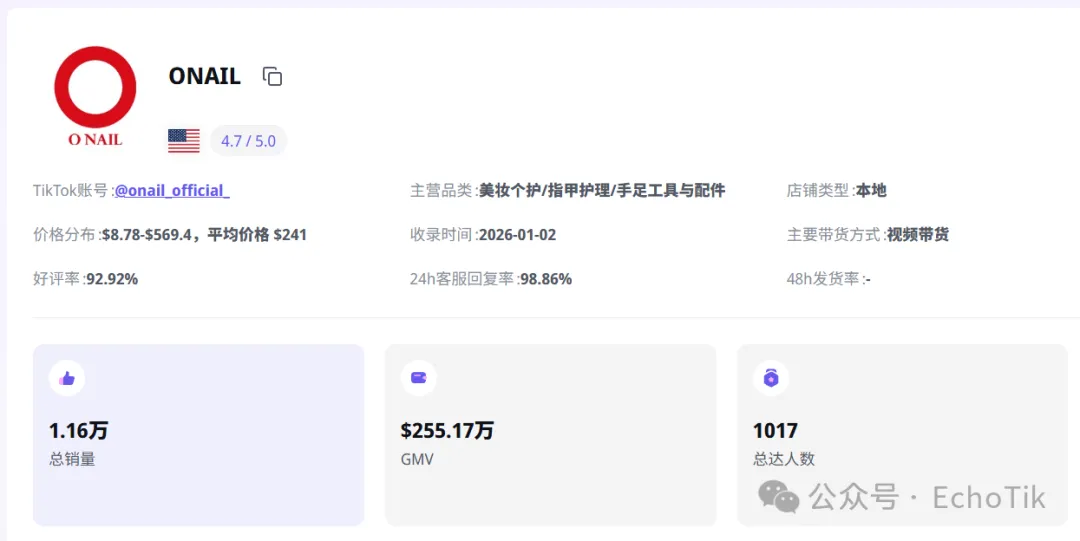Screen dimensions: 1080x541
Task: Click the price range $8.78-$569.4 text
Action: (x=146, y=235)
